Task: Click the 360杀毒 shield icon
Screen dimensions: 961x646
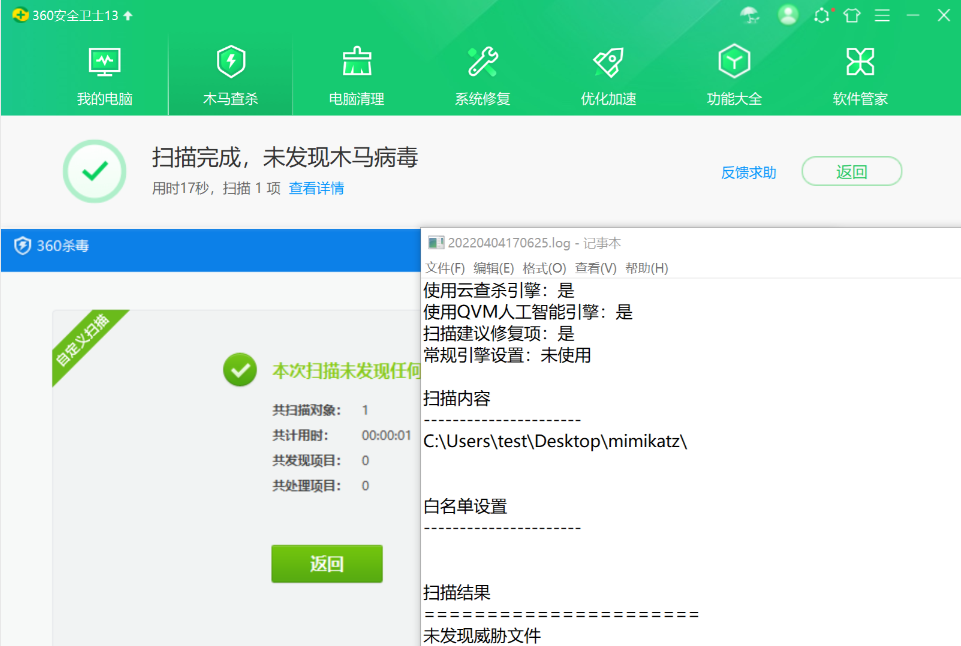Action: point(23,246)
